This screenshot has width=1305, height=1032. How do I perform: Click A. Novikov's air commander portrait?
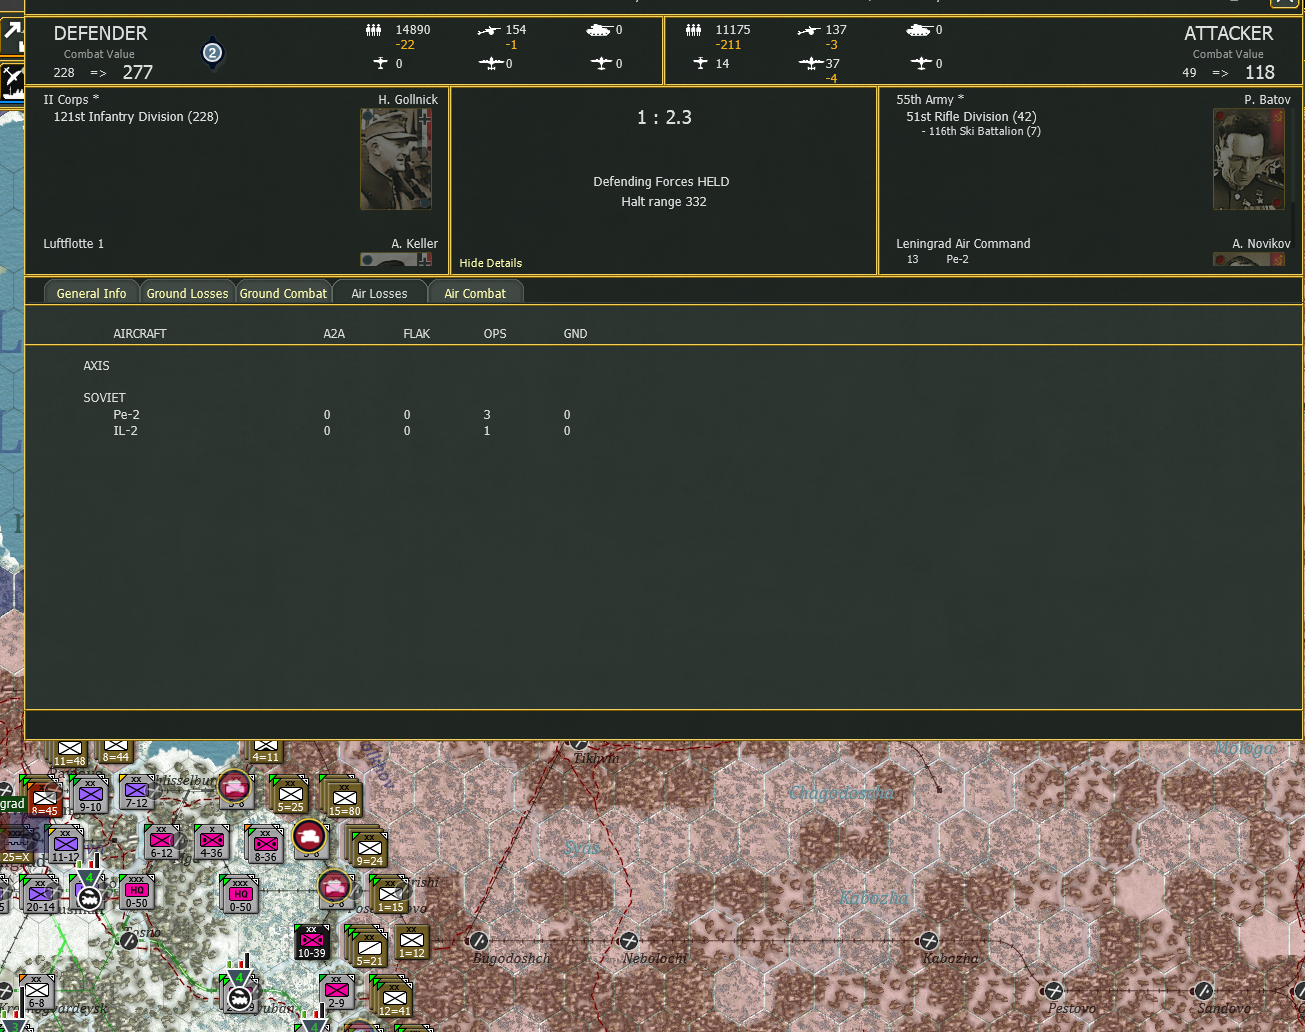coord(1249,259)
